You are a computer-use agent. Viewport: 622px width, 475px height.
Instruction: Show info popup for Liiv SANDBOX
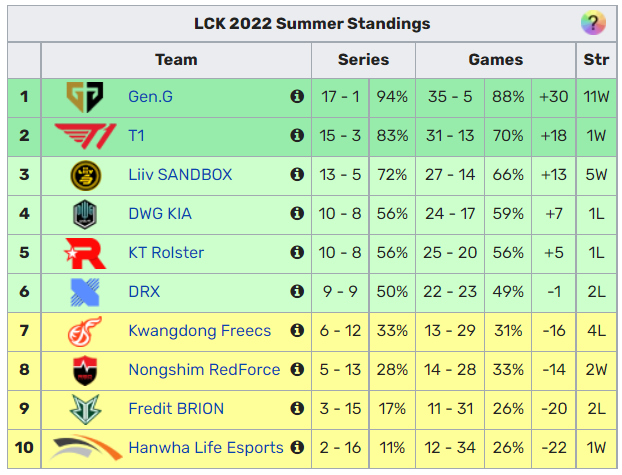(x=297, y=174)
